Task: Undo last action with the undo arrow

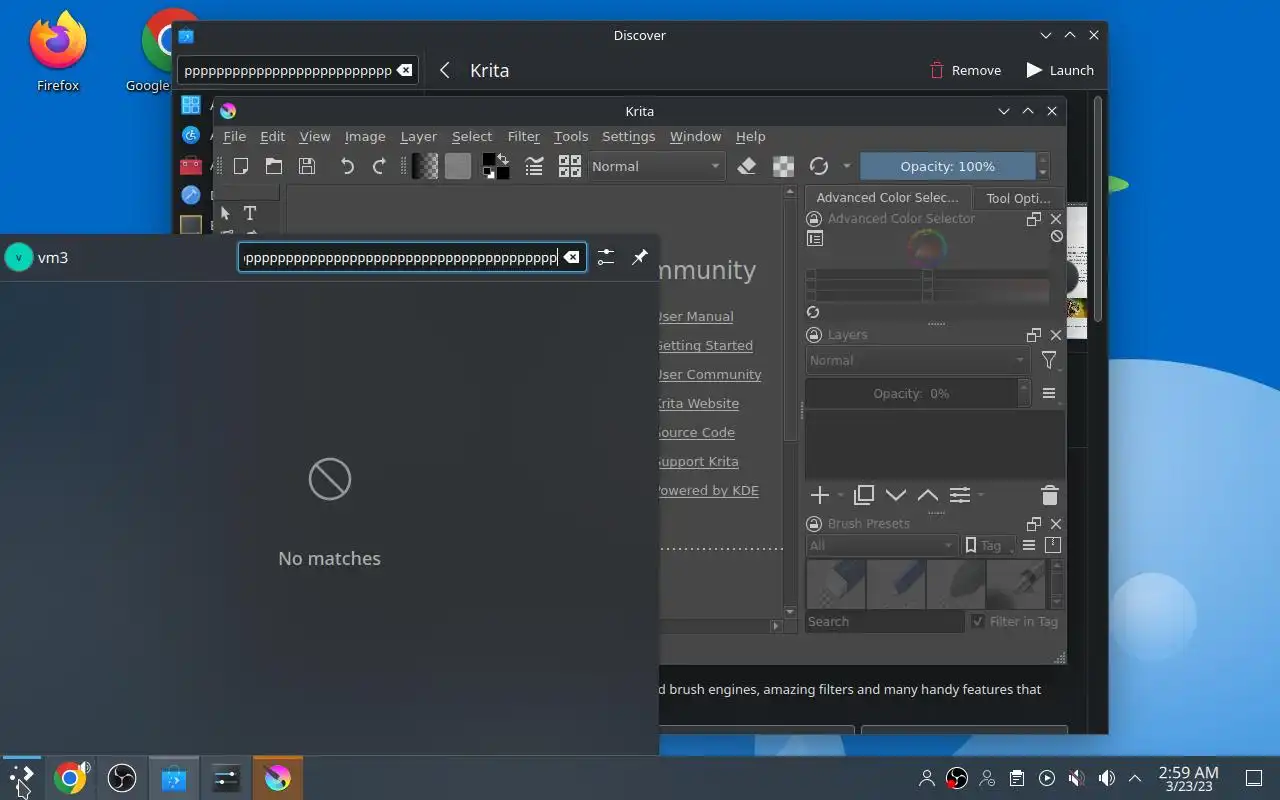Action: point(347,166)
